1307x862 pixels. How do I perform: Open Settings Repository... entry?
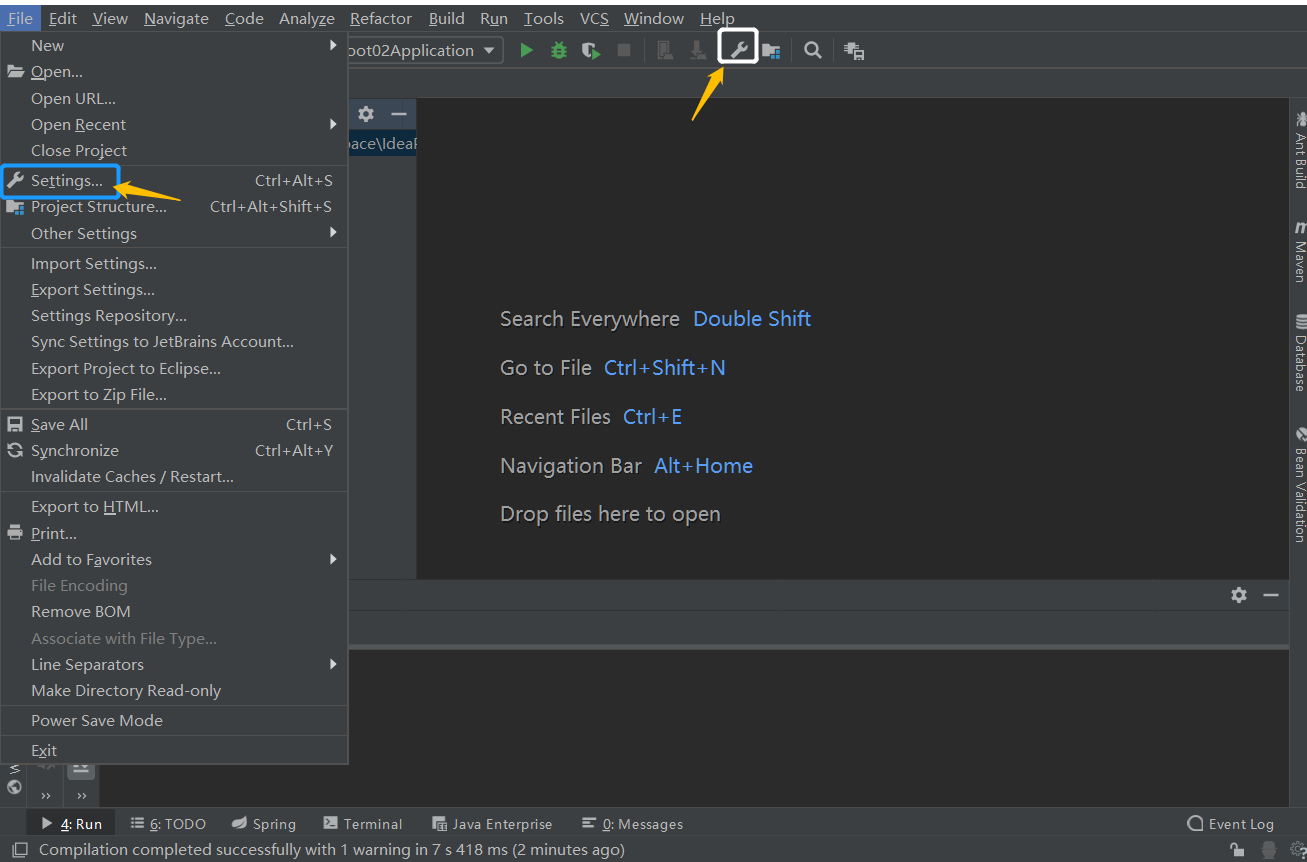pyautogui.click(x=174, y=315)
